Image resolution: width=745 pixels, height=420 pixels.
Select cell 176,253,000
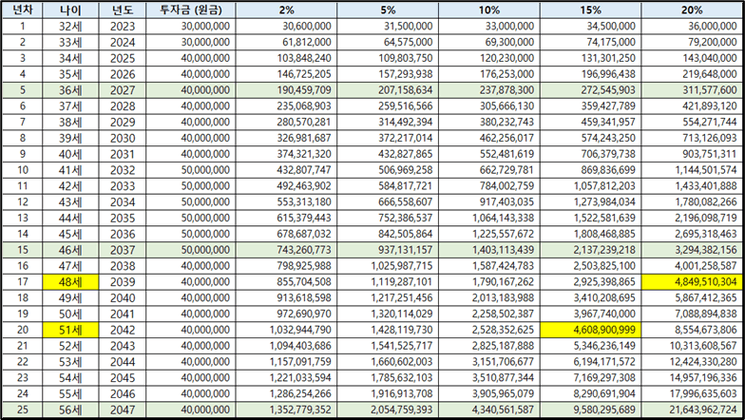coord(489,74)
